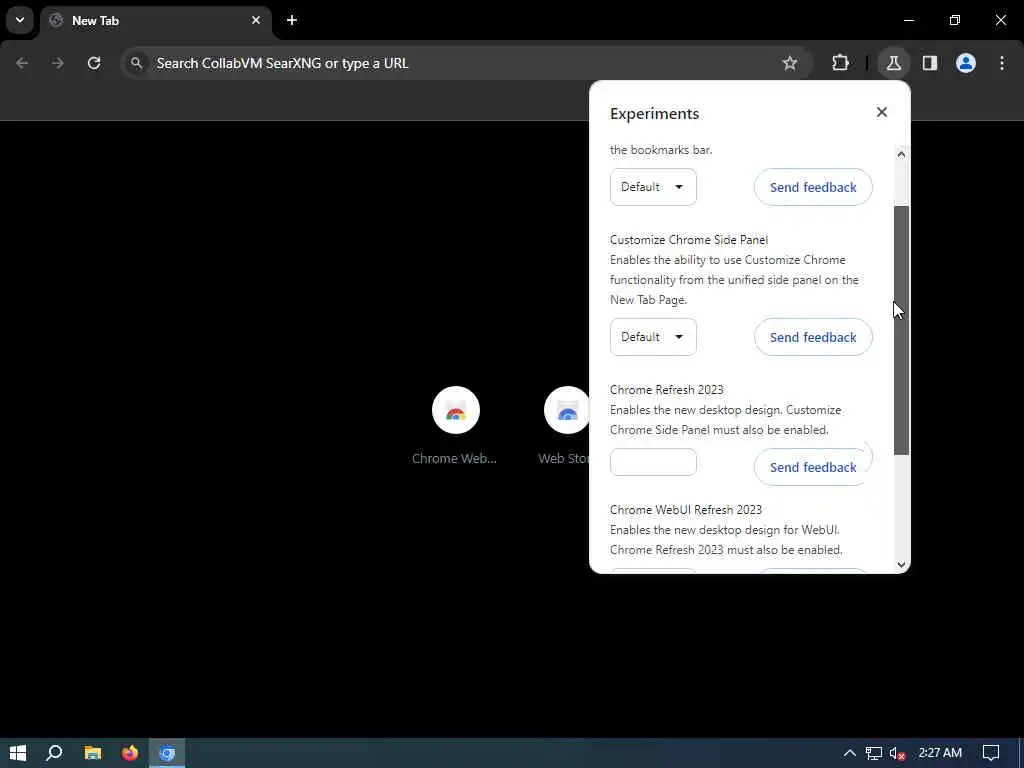Open the Windows Start menu

tap(18, 753)
